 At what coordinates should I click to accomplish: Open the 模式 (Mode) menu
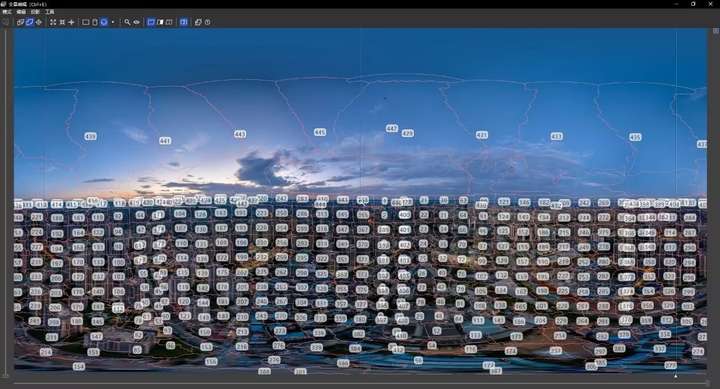click(x=7, y=11)
